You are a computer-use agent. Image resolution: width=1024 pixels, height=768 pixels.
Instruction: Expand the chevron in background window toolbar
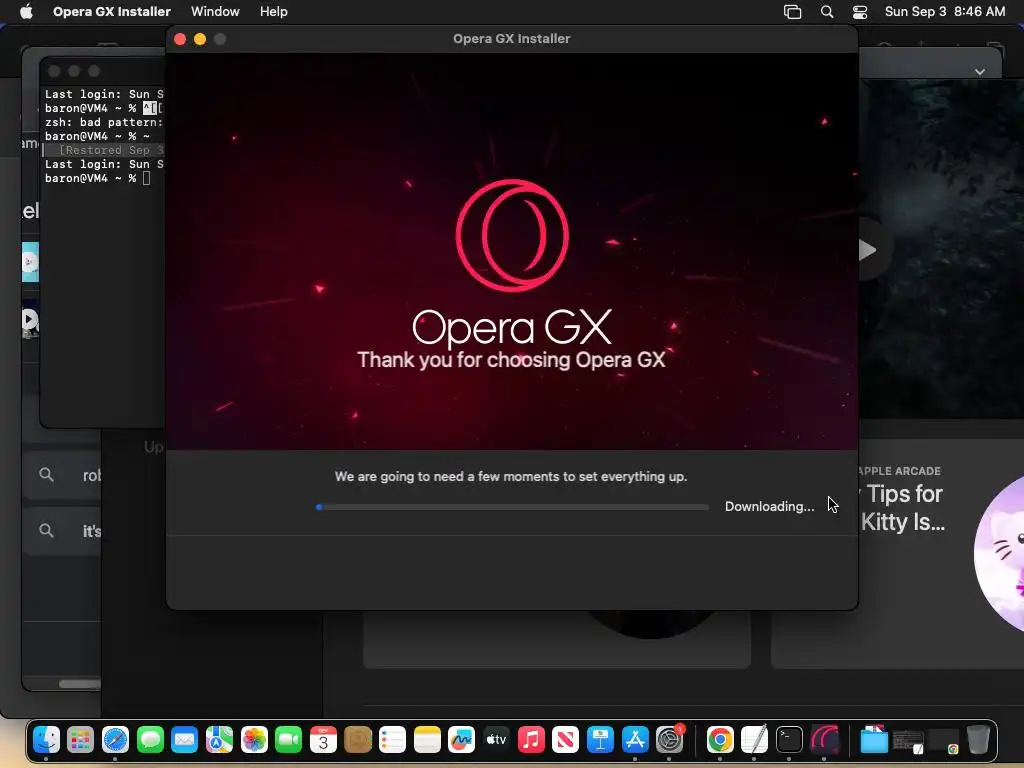(x=980, y=71)
